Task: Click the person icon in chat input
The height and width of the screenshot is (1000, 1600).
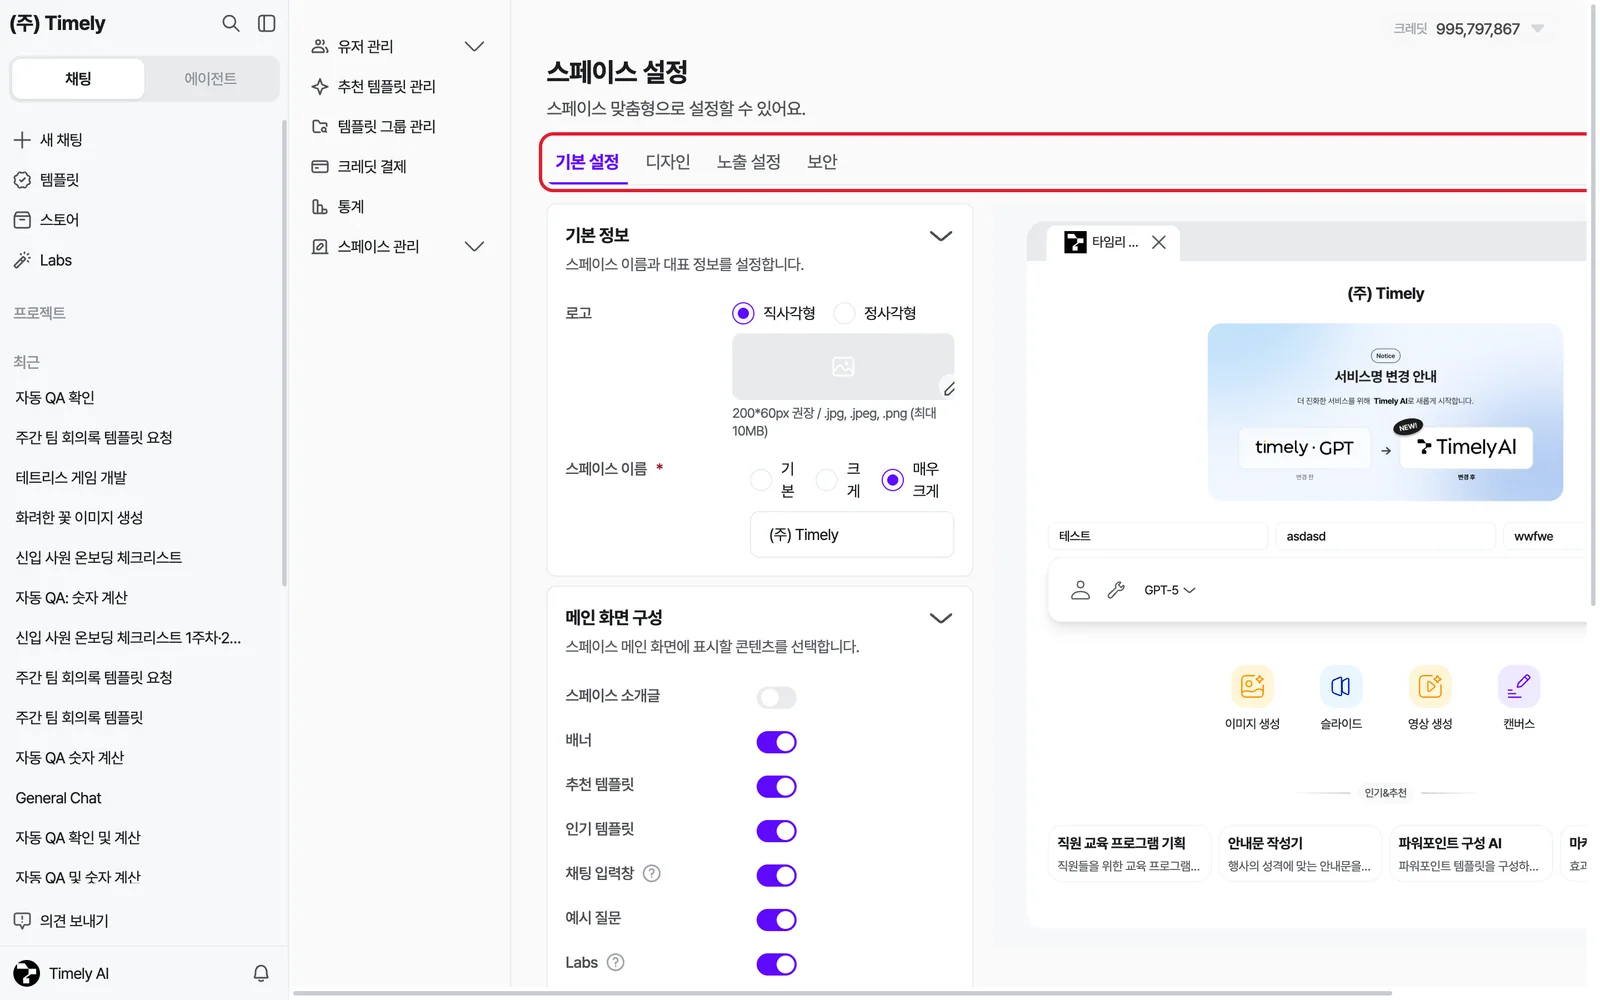Action: click(x=1080, y=590)
